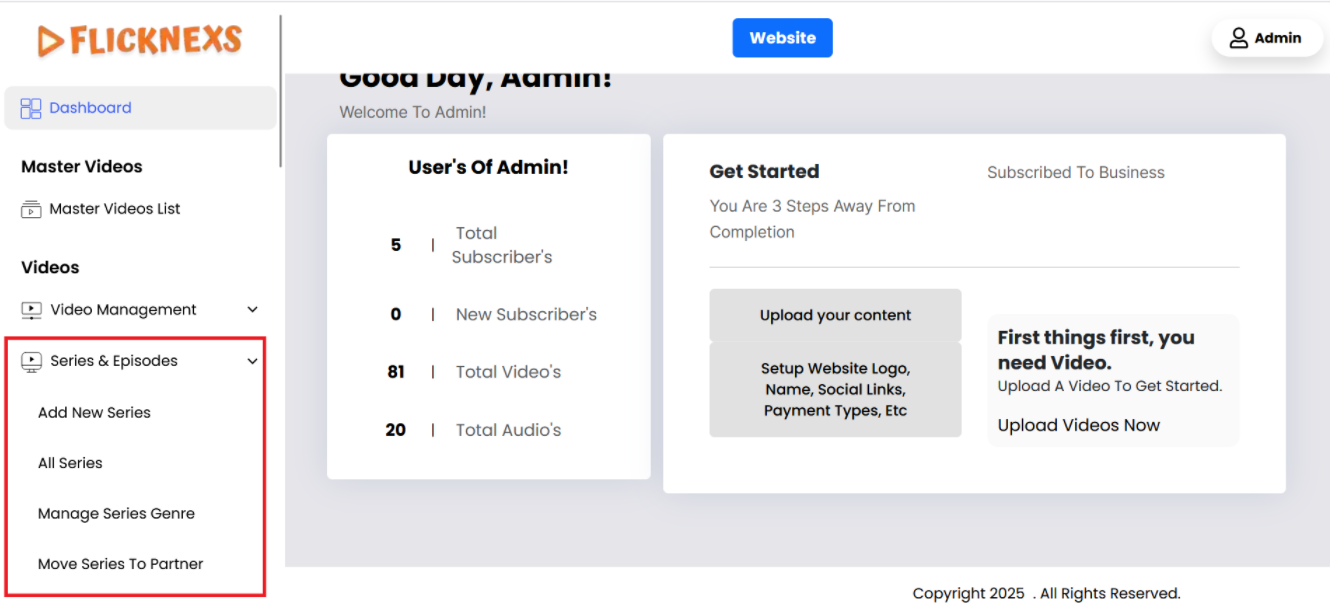
Task: Click Setup Website Logo, Name button
Action: coord(835,390)
